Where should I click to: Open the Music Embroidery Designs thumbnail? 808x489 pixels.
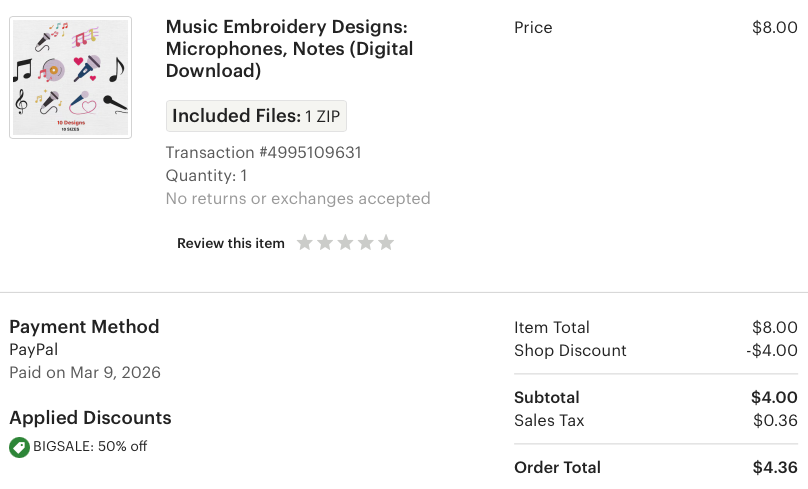[x=70, y=77]
